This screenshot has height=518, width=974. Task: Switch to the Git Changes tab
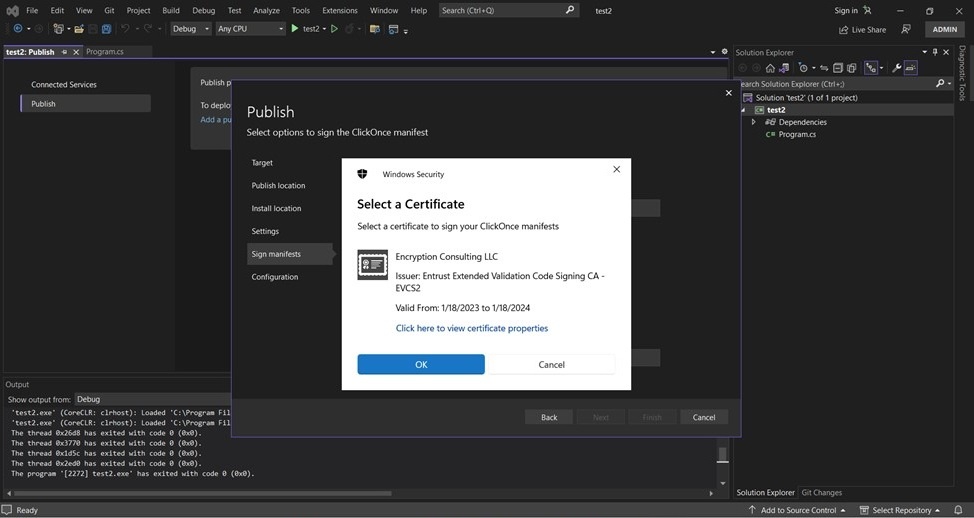click(821, 493)
